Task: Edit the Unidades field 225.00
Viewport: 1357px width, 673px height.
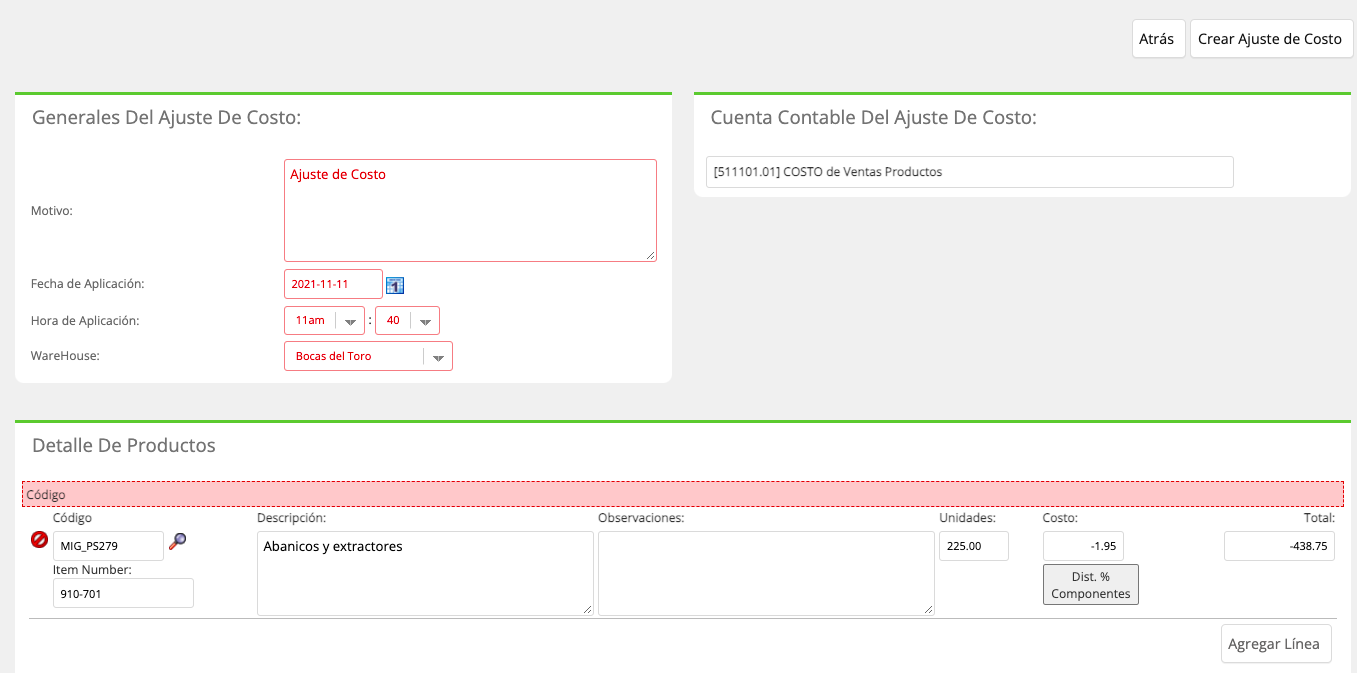Action: (x=974, y=546)
